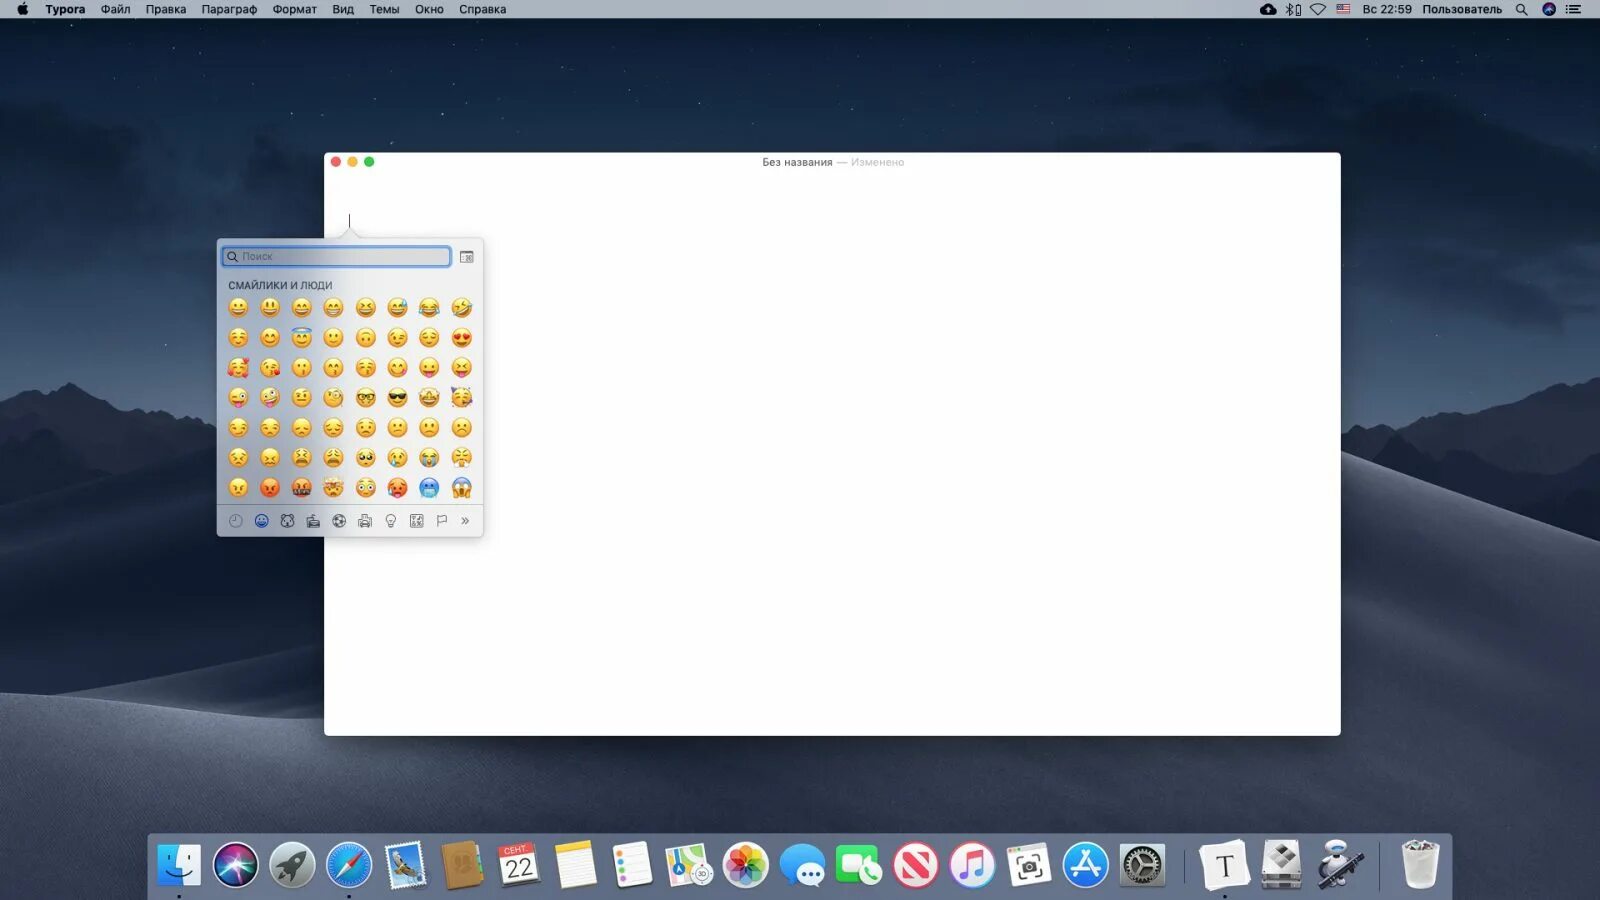Insert the star-struck emoji

click(429, 398)
